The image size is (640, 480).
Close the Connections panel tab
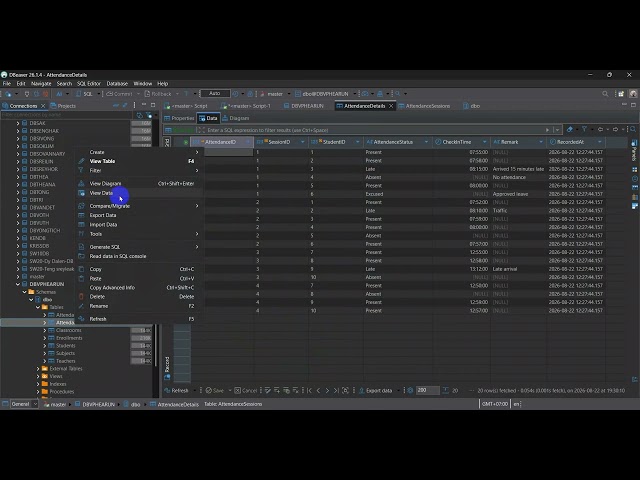click(x=43, y=106)
